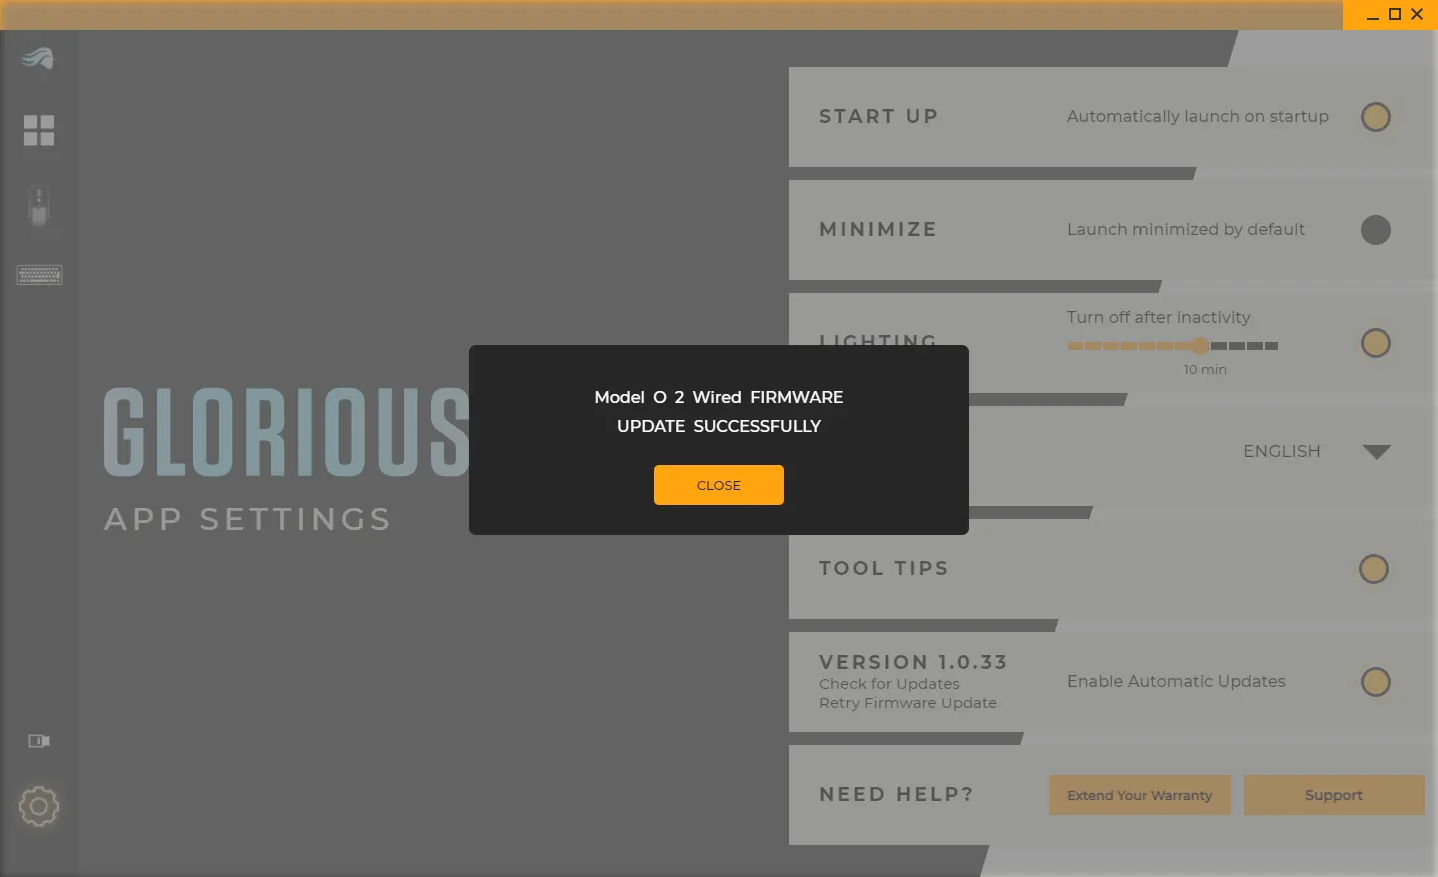This screenshot has height=877, width=1438.
Task: Click the Support button
Action: coord(1334,795)
